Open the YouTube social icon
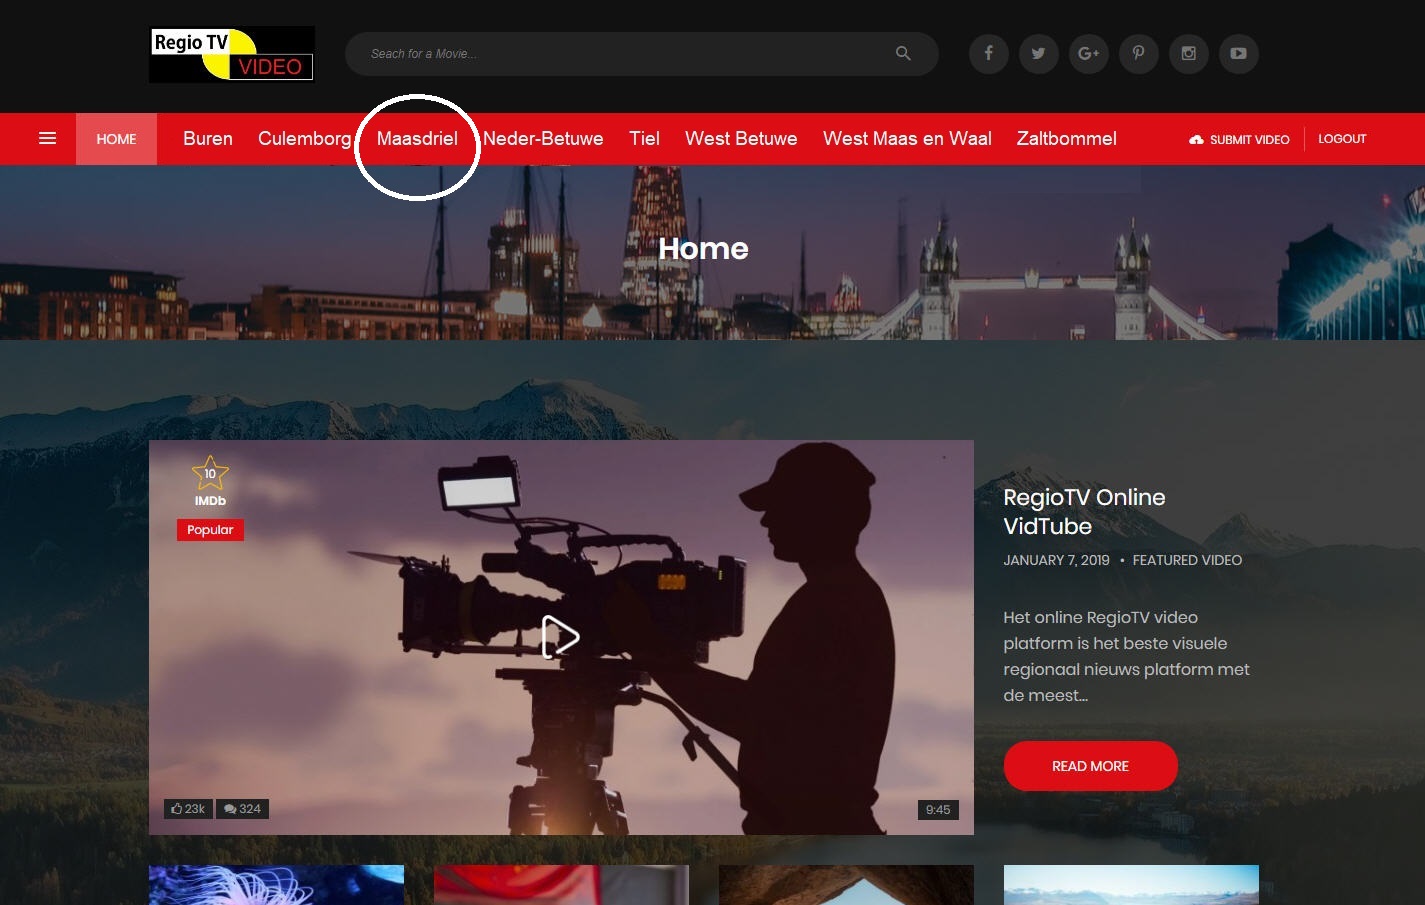The height and width of the screenshot is (905, 1425). point(1238,54)
